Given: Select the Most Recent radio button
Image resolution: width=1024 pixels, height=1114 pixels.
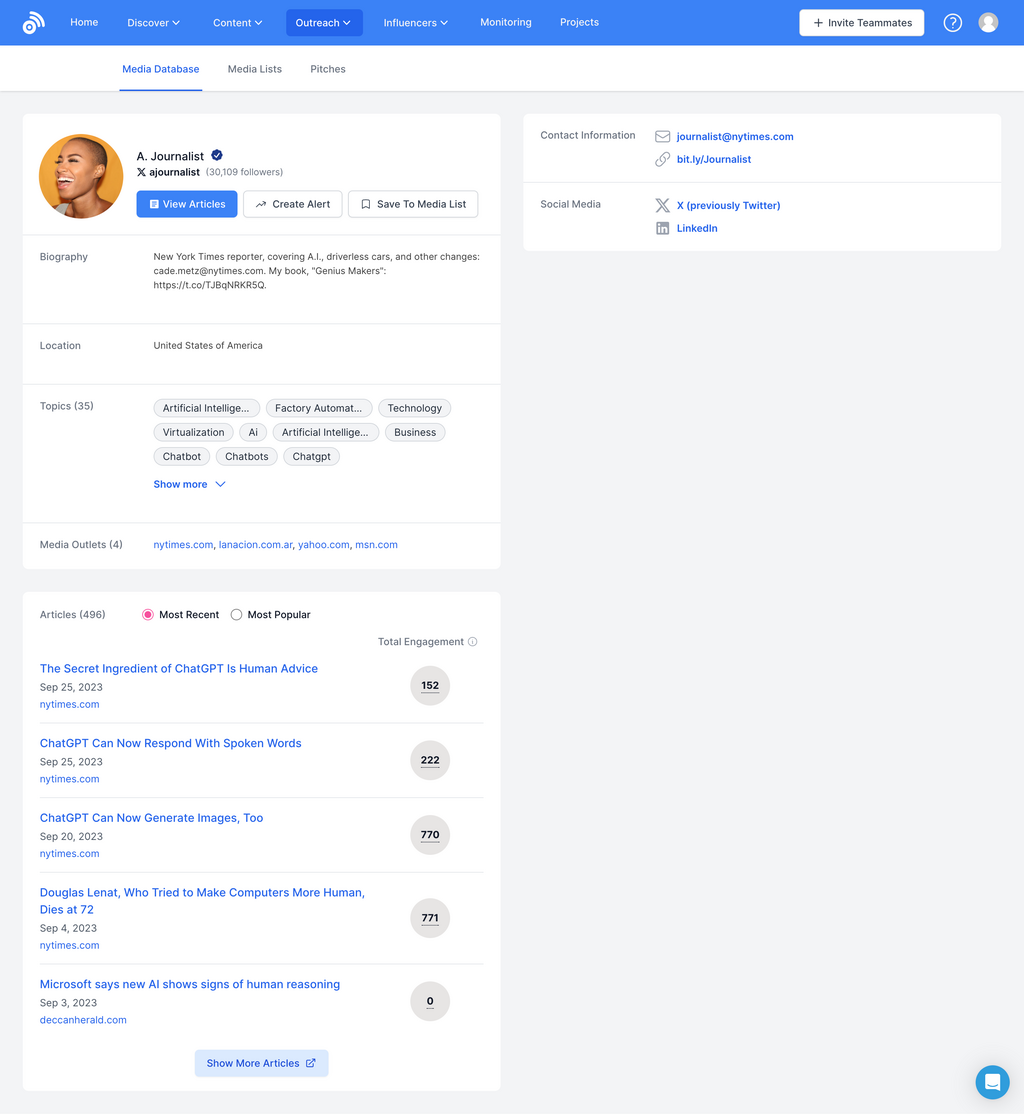Looking at the screenshot, I should tap(148, 615).
